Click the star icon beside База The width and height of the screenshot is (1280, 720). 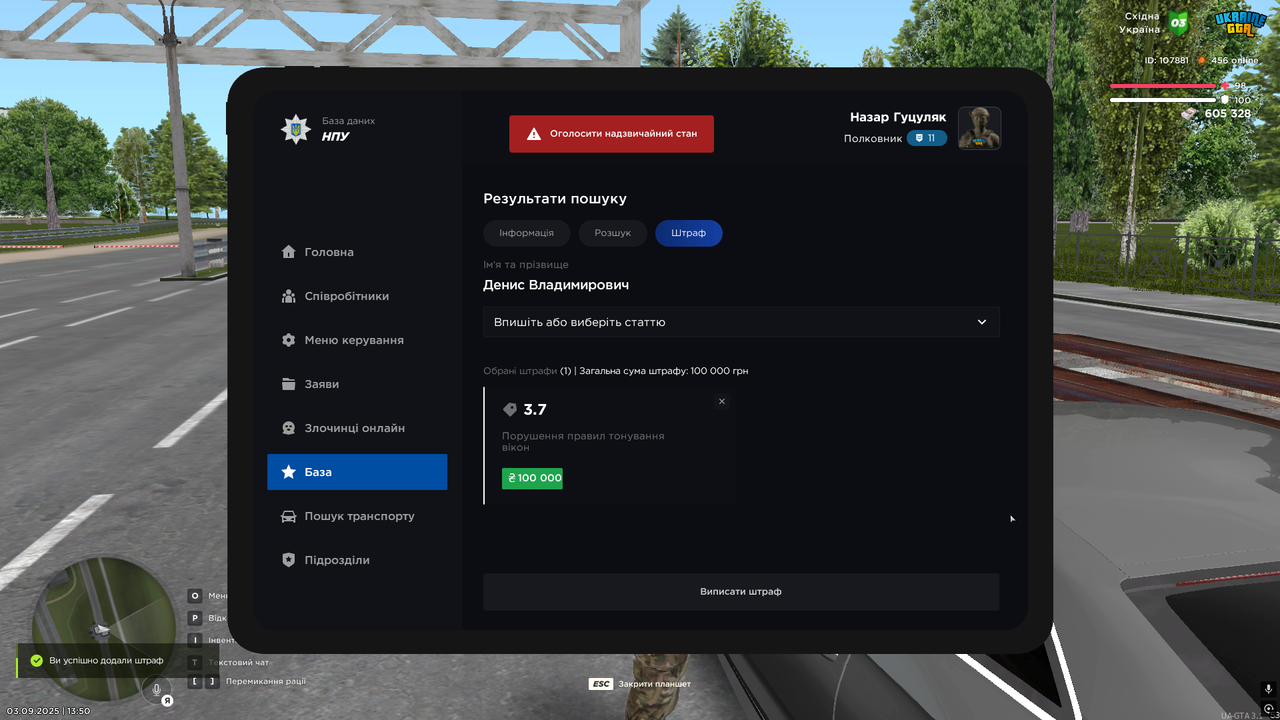tap(289, 472)
